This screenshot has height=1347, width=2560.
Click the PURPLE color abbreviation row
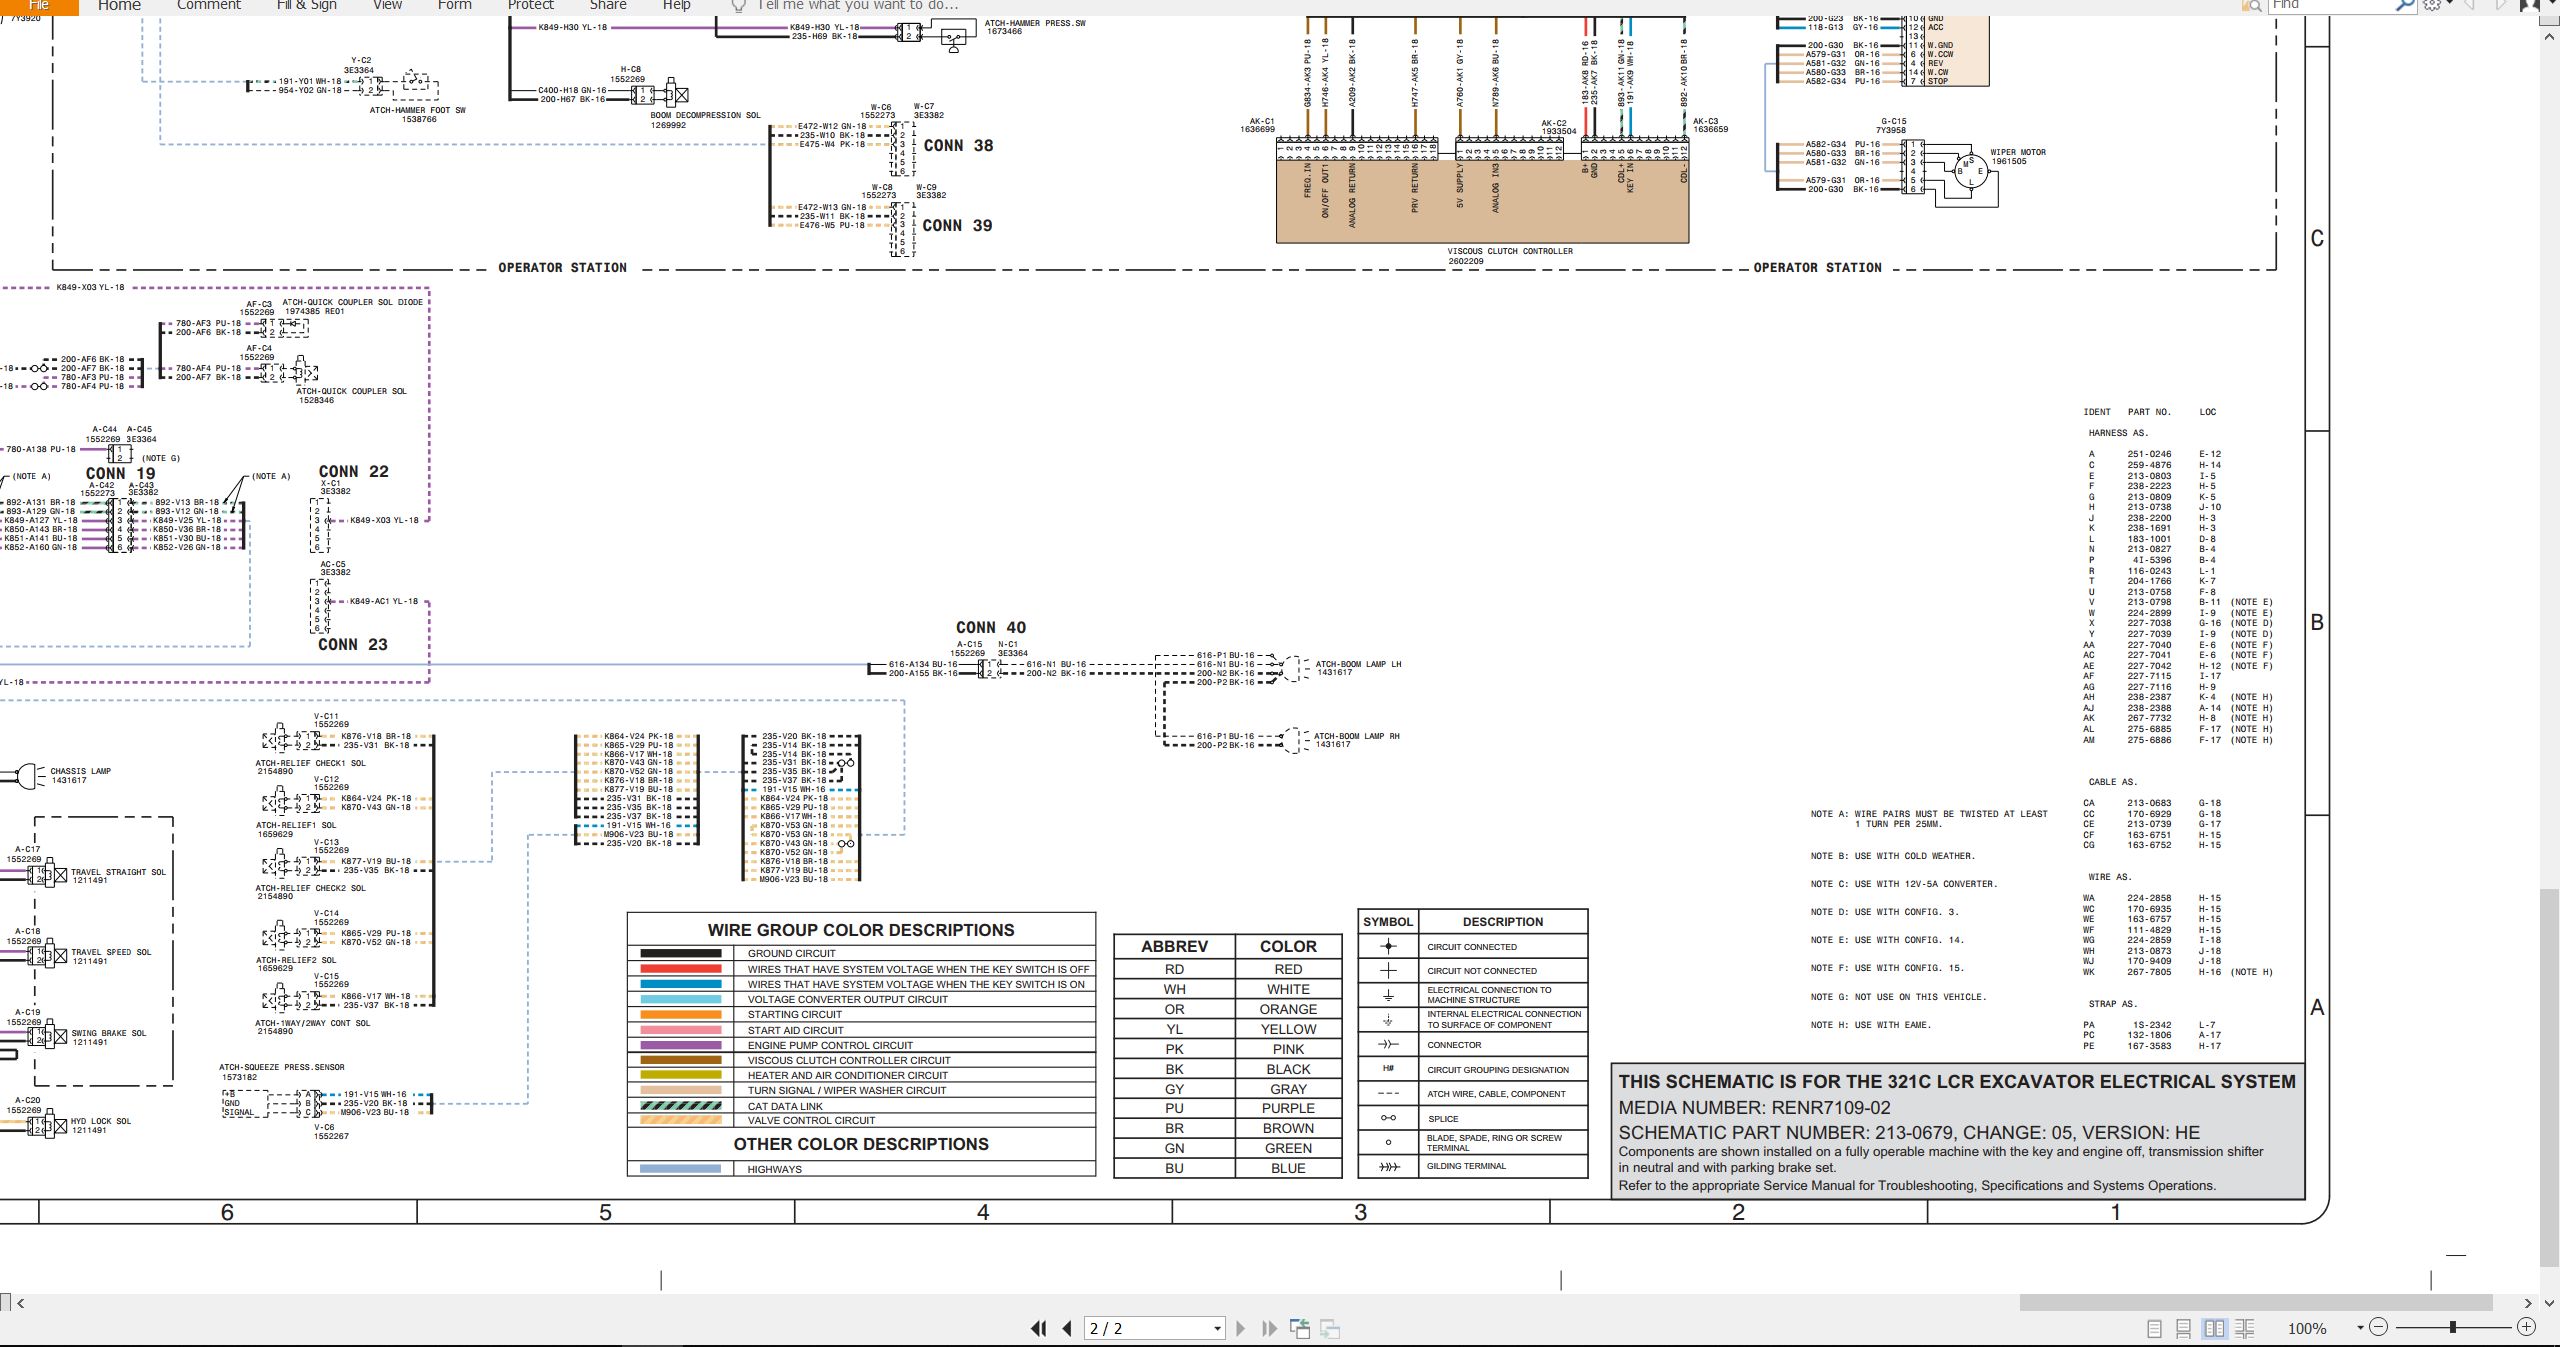[x=1228, y=1108]
